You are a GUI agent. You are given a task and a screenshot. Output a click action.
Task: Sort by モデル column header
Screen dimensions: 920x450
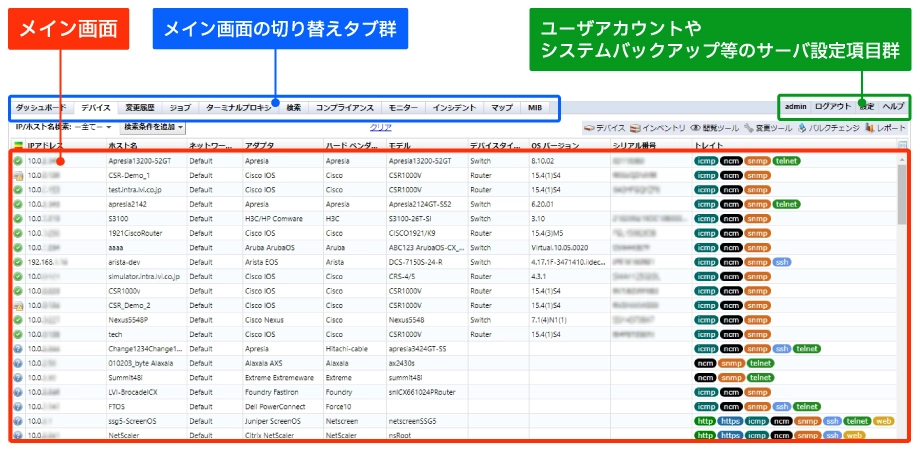pos(427,146)
